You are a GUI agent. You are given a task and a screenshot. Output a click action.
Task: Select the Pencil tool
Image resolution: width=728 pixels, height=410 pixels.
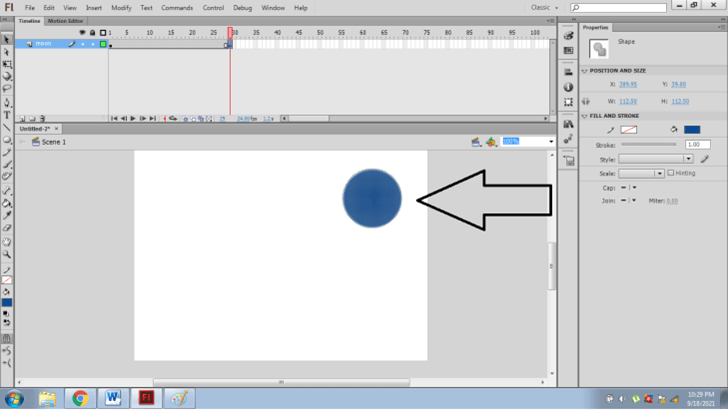click(6, 152)
